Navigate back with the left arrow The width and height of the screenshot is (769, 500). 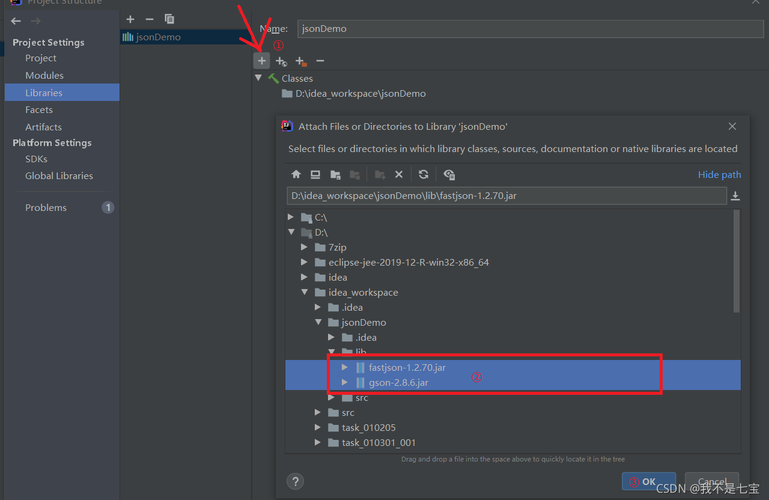coord(16,21)
